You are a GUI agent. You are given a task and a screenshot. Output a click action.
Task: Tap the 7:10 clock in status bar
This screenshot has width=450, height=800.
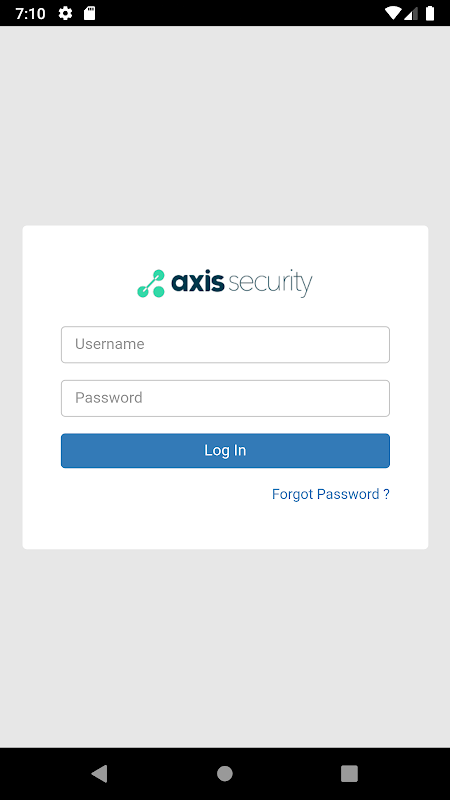31,13
